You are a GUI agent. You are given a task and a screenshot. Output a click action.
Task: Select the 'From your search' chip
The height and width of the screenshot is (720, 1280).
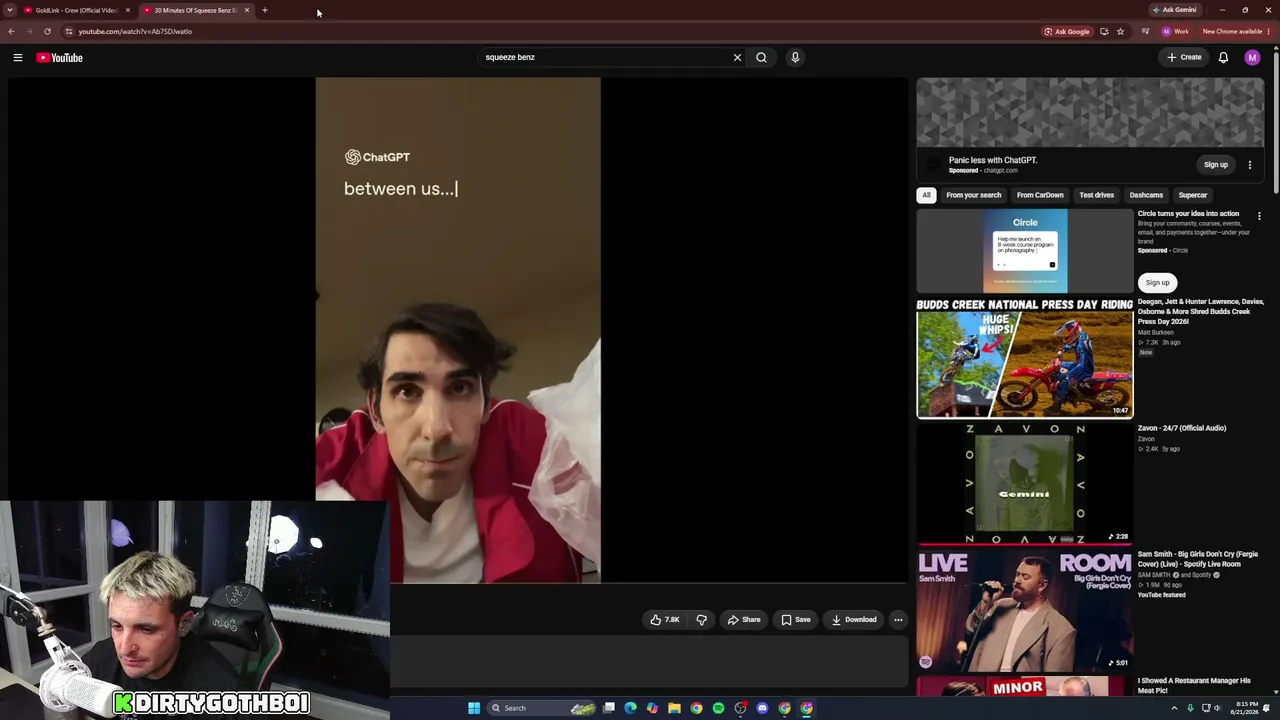point(974,195)
